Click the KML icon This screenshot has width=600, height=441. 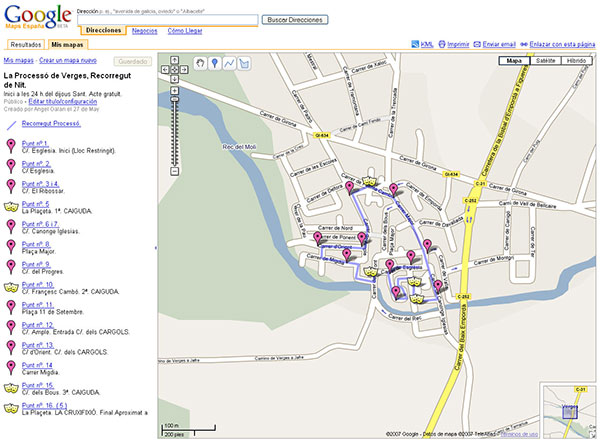click(415, 44)
